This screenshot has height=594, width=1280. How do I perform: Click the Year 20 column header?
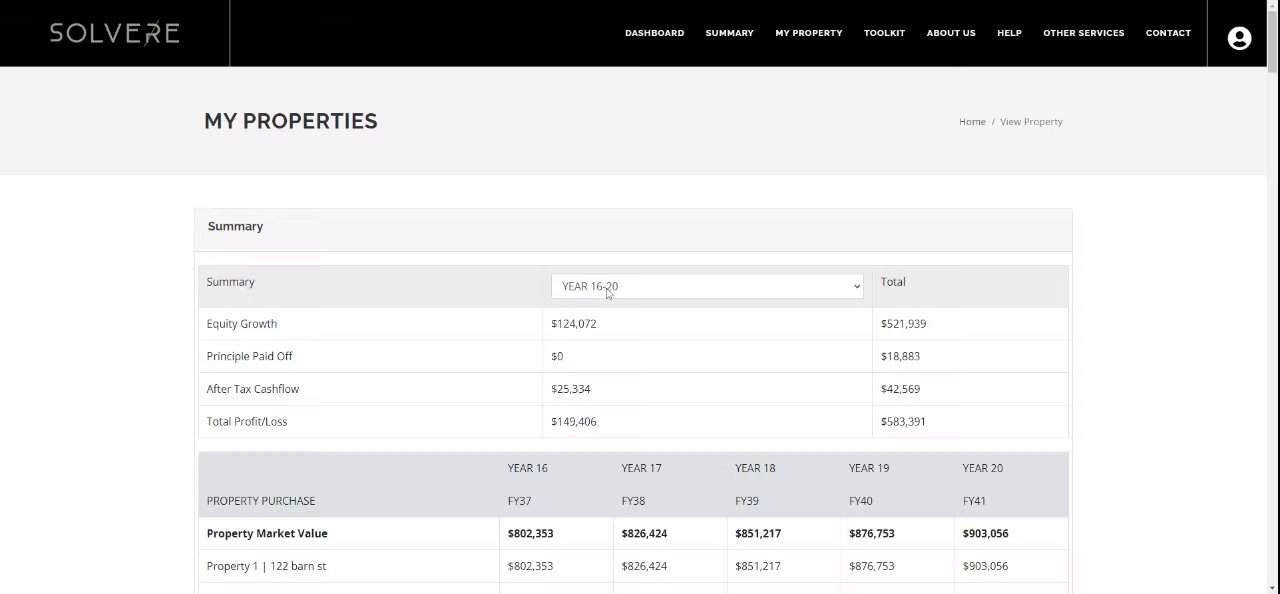pyautogui.click(x=982, y=468)
